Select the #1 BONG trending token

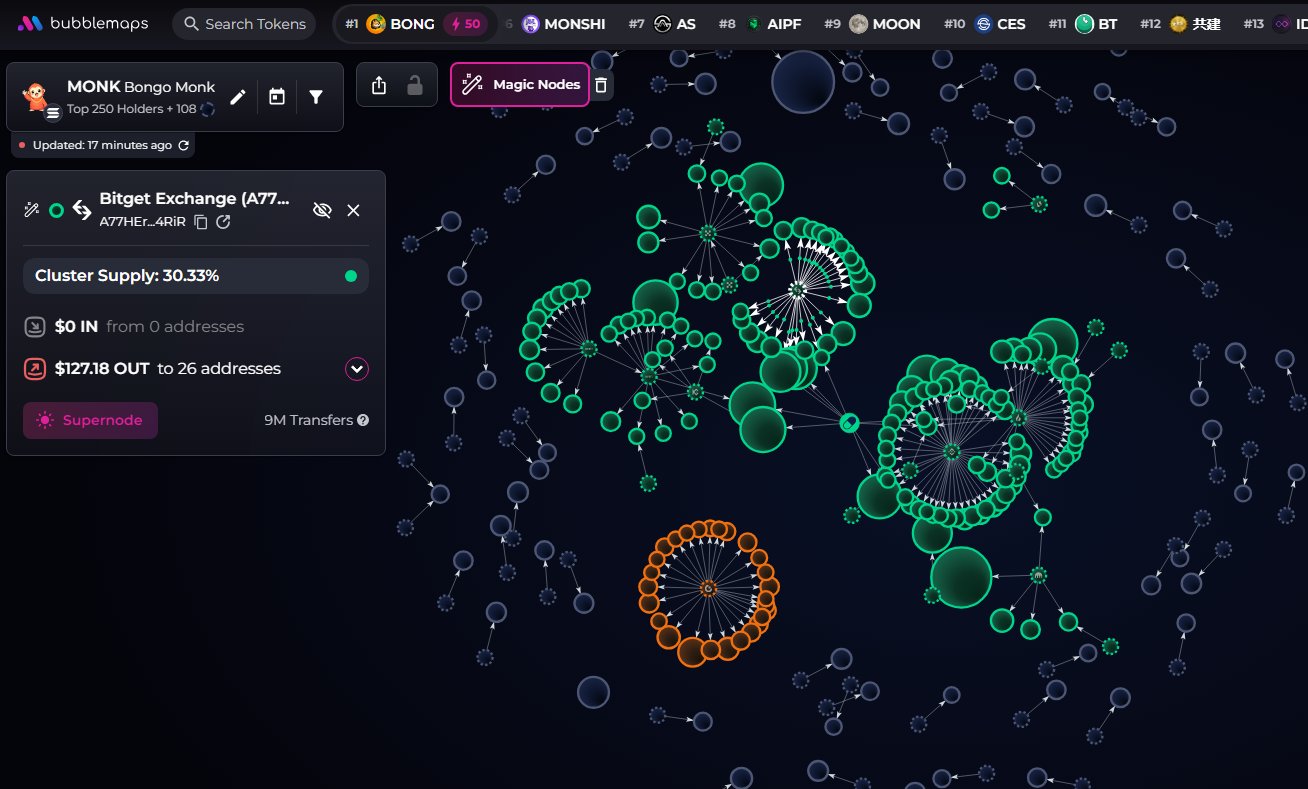tap(400, 24)
